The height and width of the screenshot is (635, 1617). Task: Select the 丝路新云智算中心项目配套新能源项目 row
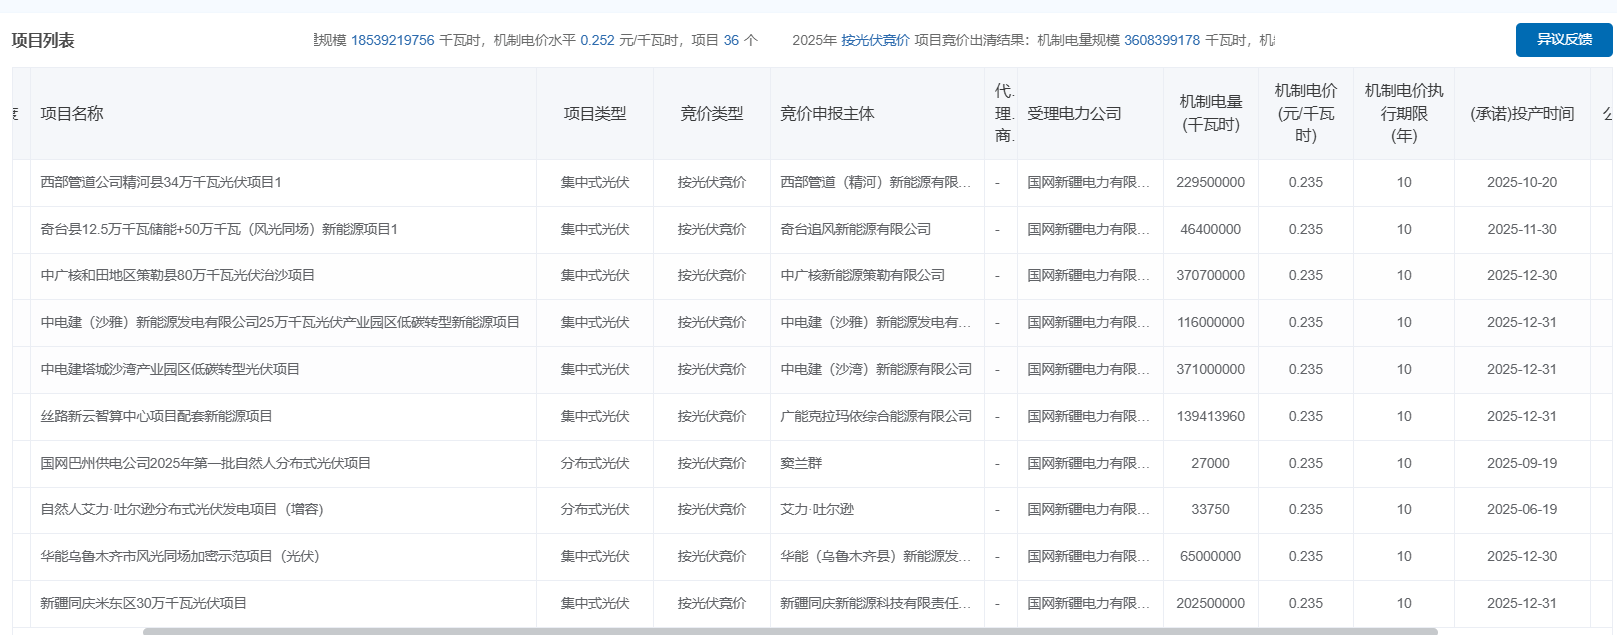tap(157, 416)
